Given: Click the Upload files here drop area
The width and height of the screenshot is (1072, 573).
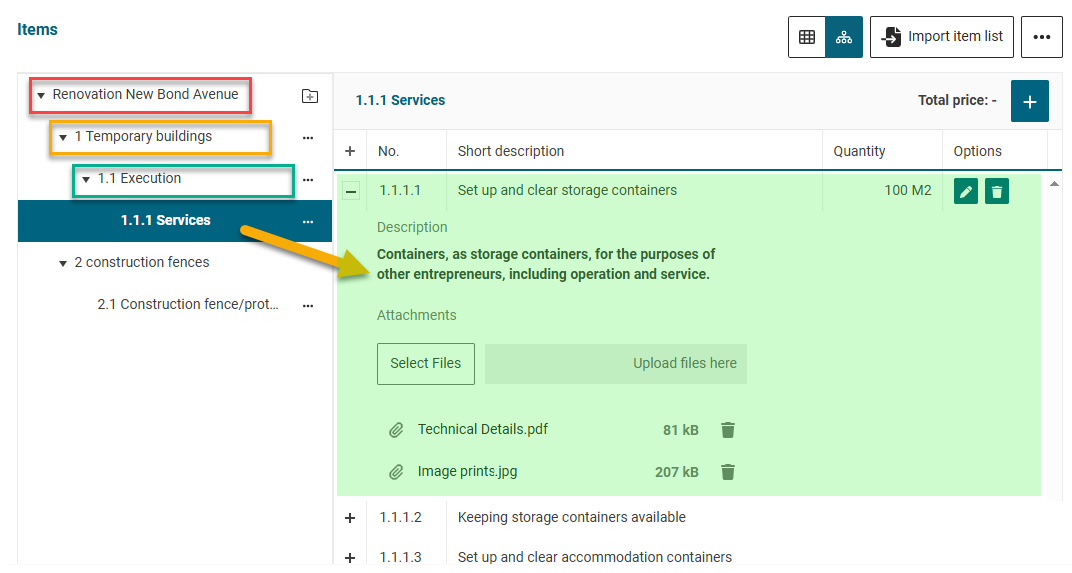Looking at the screenshot, I should pos(615,364).
